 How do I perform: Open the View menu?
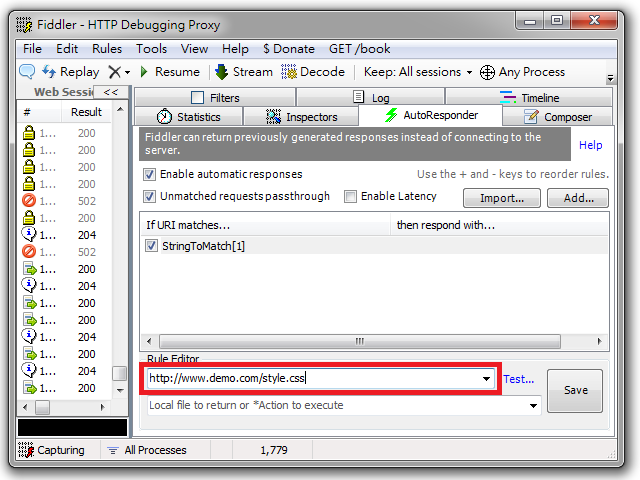click(194, 49)
